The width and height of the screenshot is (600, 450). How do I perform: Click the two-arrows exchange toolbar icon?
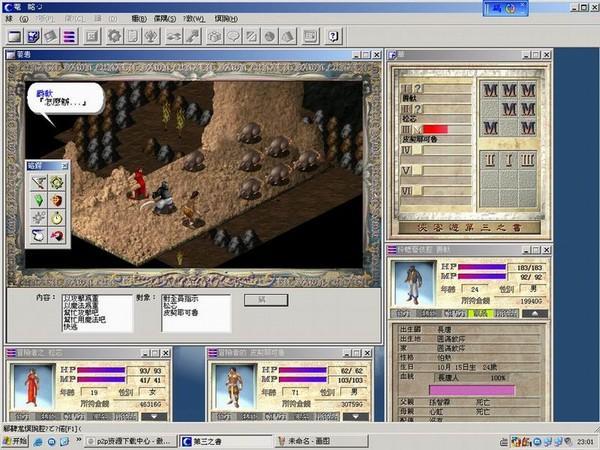pos(173,36)
